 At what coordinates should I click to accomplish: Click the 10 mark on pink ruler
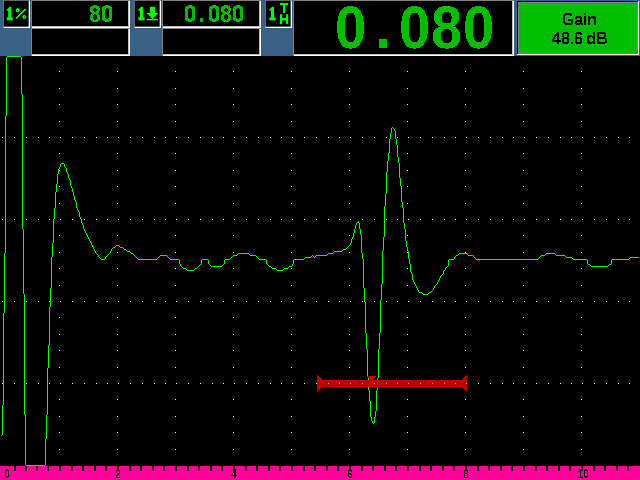pos(582,473)
